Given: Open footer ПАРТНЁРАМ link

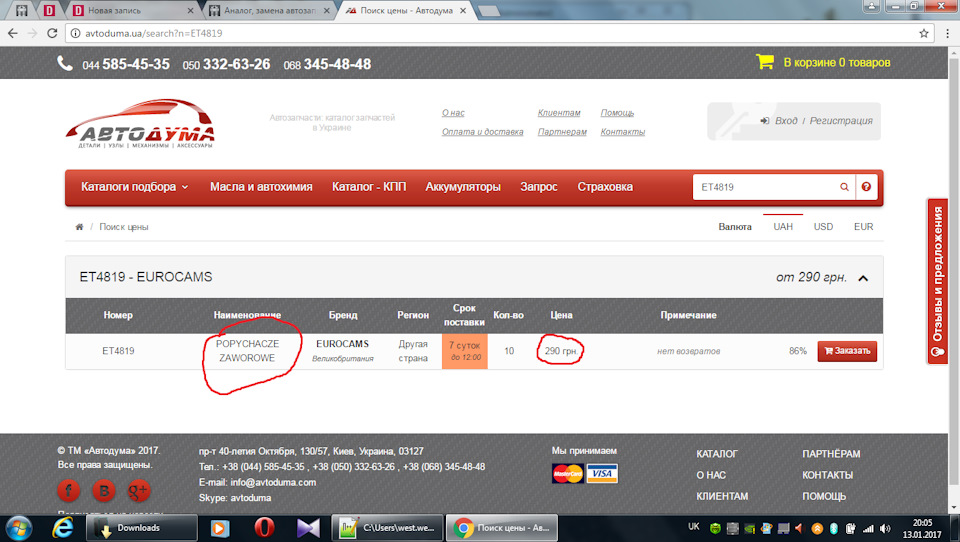Looking at the screenshot, I should (831, 454).
